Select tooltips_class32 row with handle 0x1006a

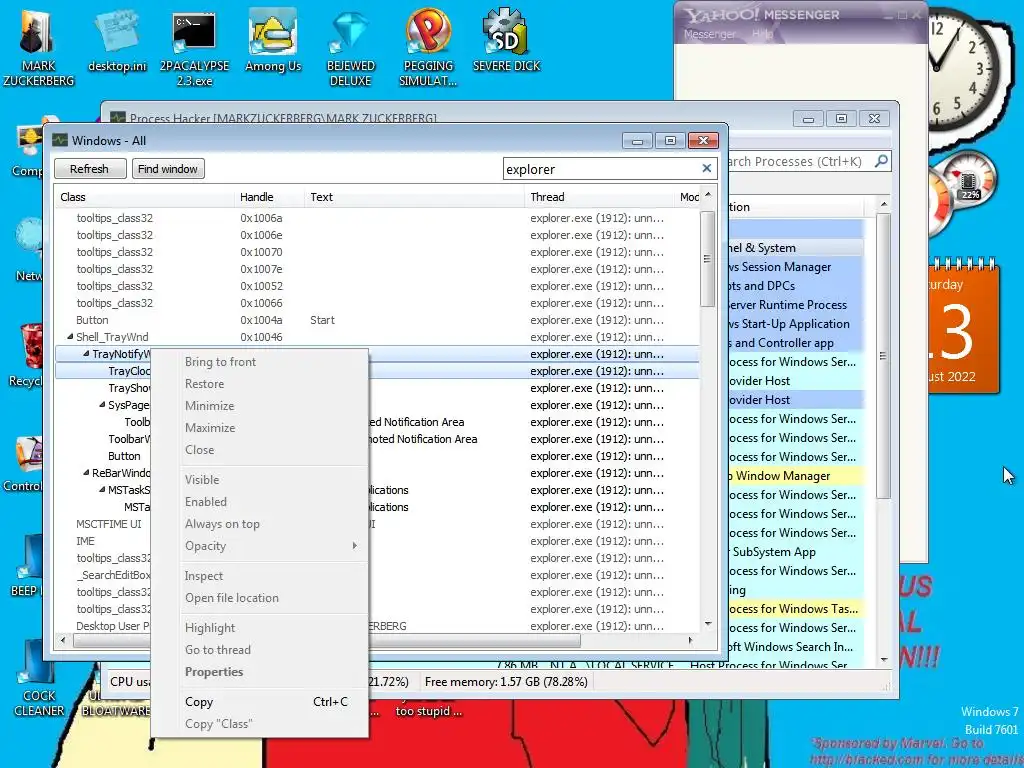click(x=377, y=218)
